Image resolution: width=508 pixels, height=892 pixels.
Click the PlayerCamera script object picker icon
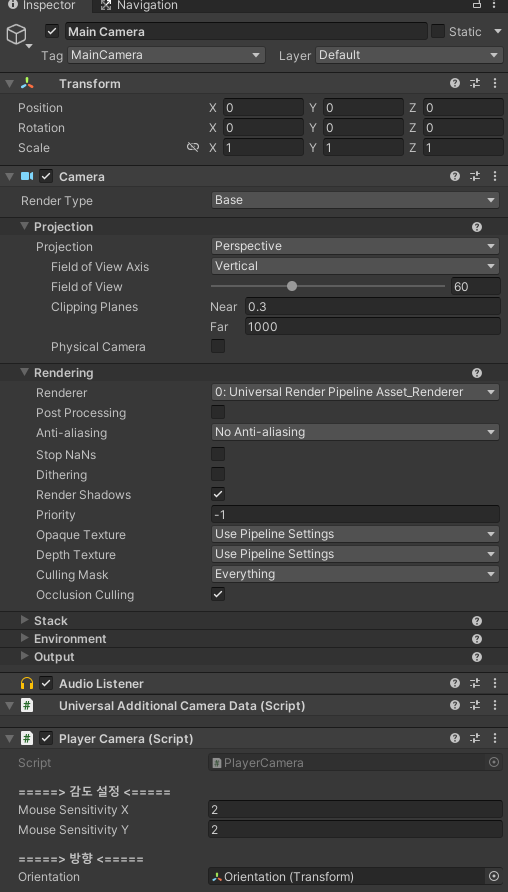click(x=494, y=762)
